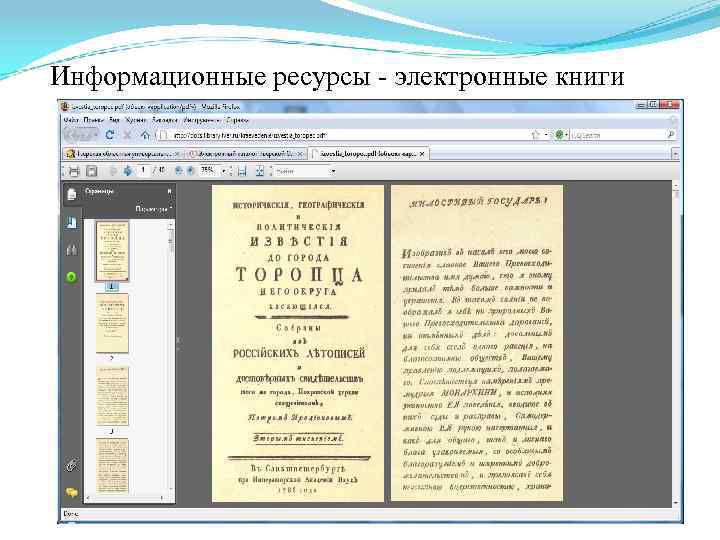Click the Firefox Home icon
The image size is (720, 540).
pyautogui.click(x=145, y=135)
